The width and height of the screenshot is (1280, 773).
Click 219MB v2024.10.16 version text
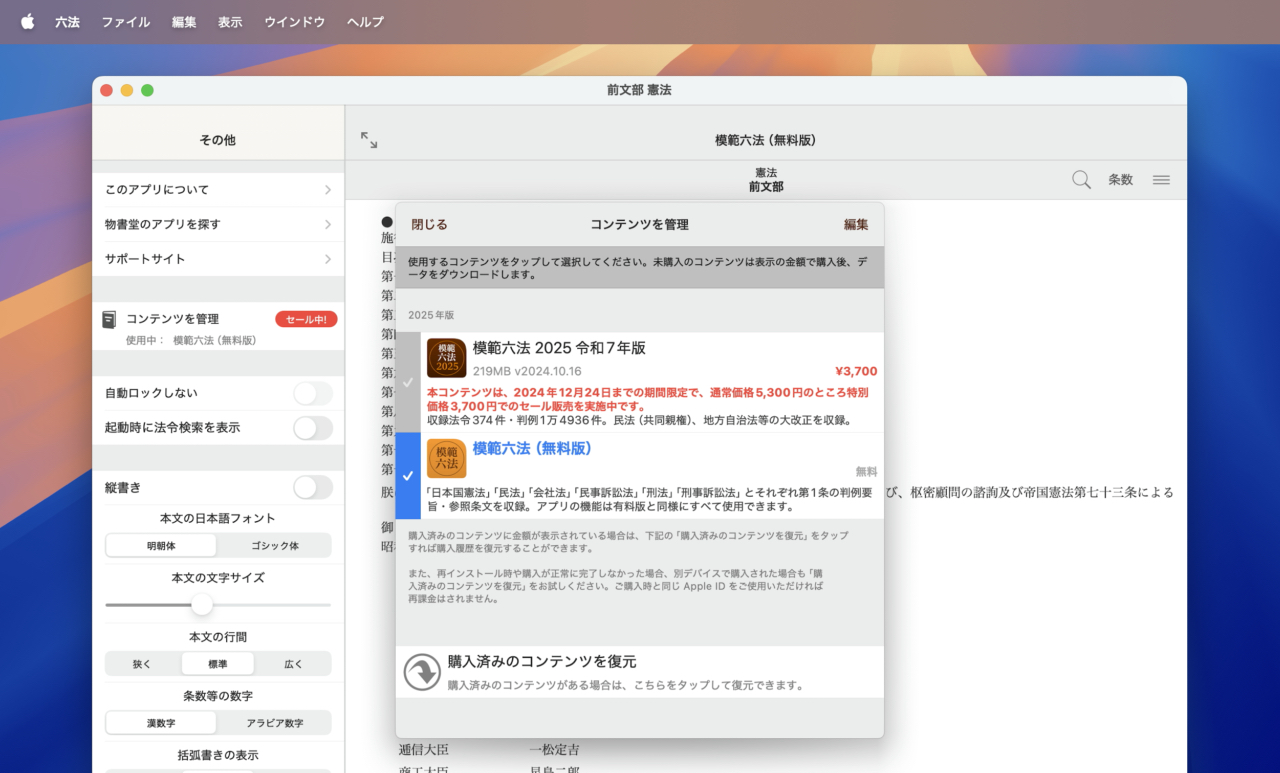pyautogui.click(x=527, y=371)
